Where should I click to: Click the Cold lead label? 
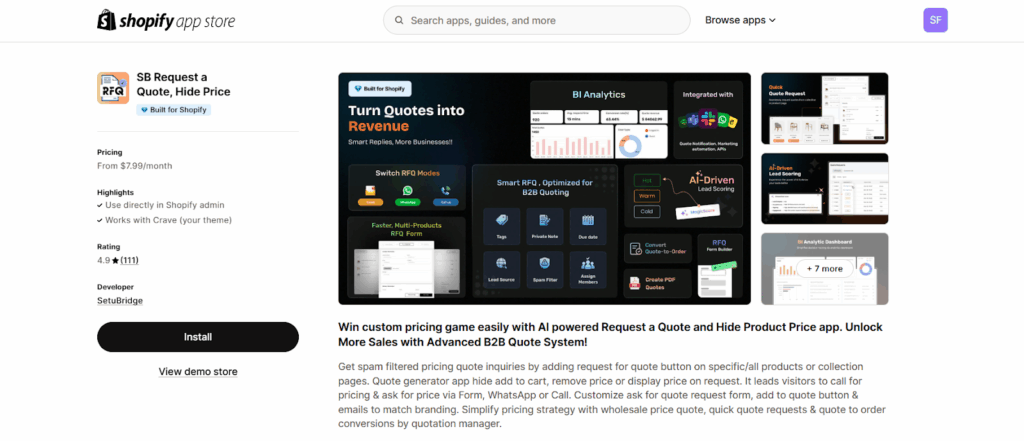coord(647,212)
